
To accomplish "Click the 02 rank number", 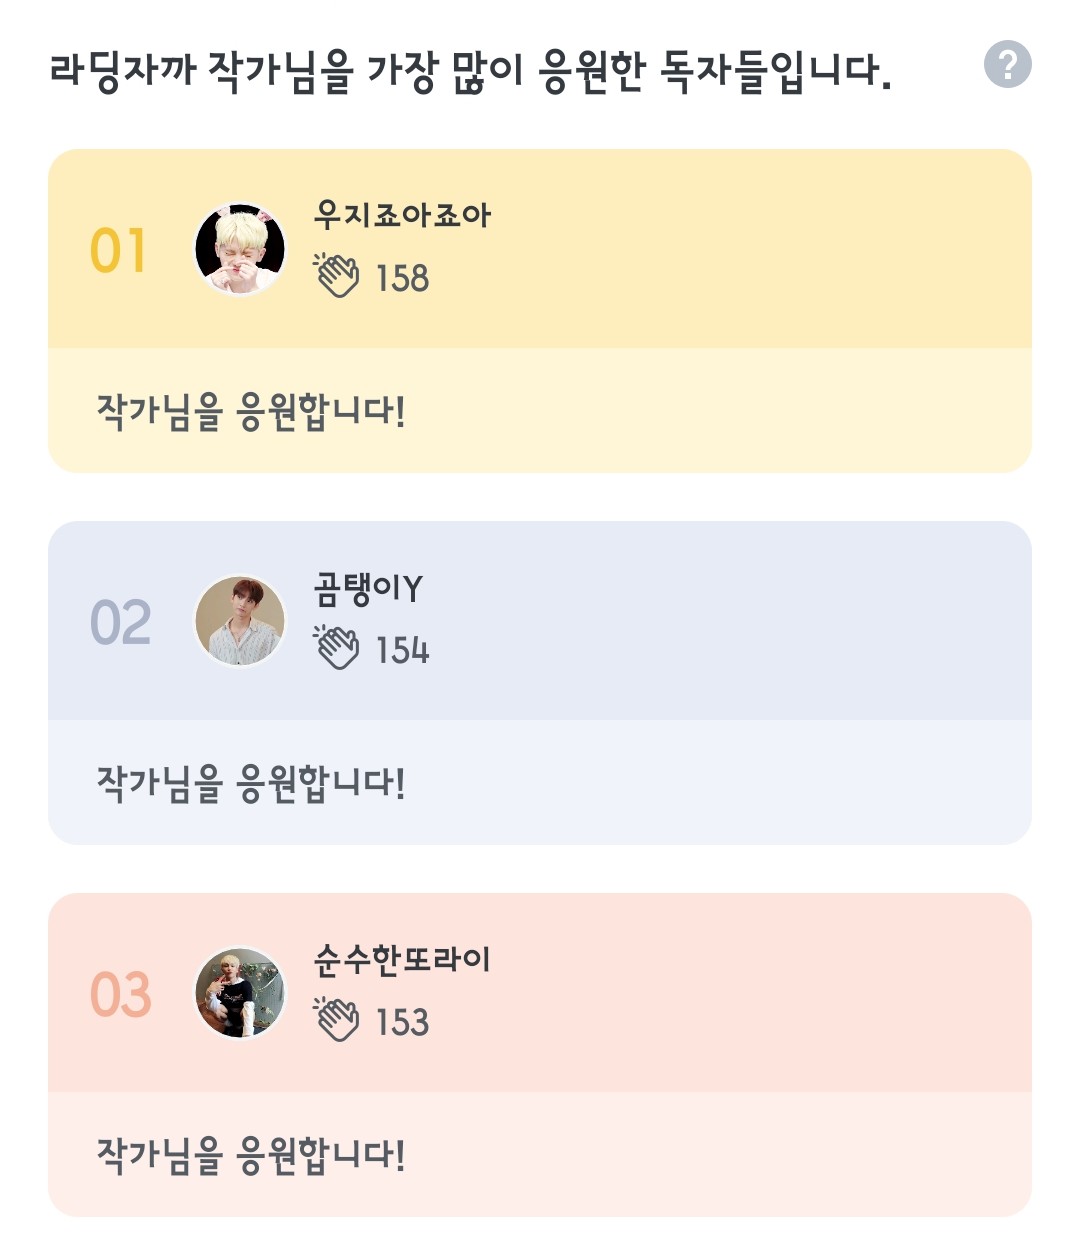I will (120, 622).
